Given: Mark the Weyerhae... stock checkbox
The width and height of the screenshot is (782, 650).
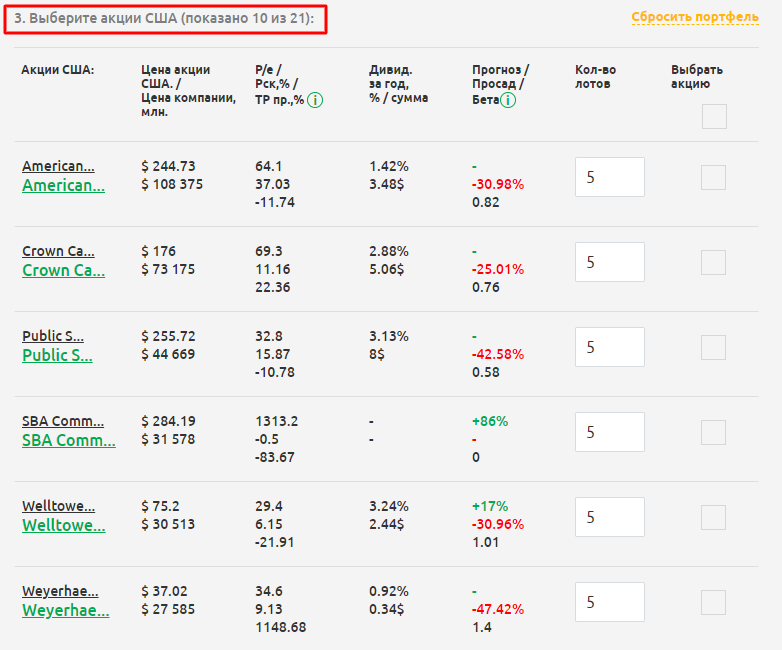Looking at the screenshot, I should [713, 603].
